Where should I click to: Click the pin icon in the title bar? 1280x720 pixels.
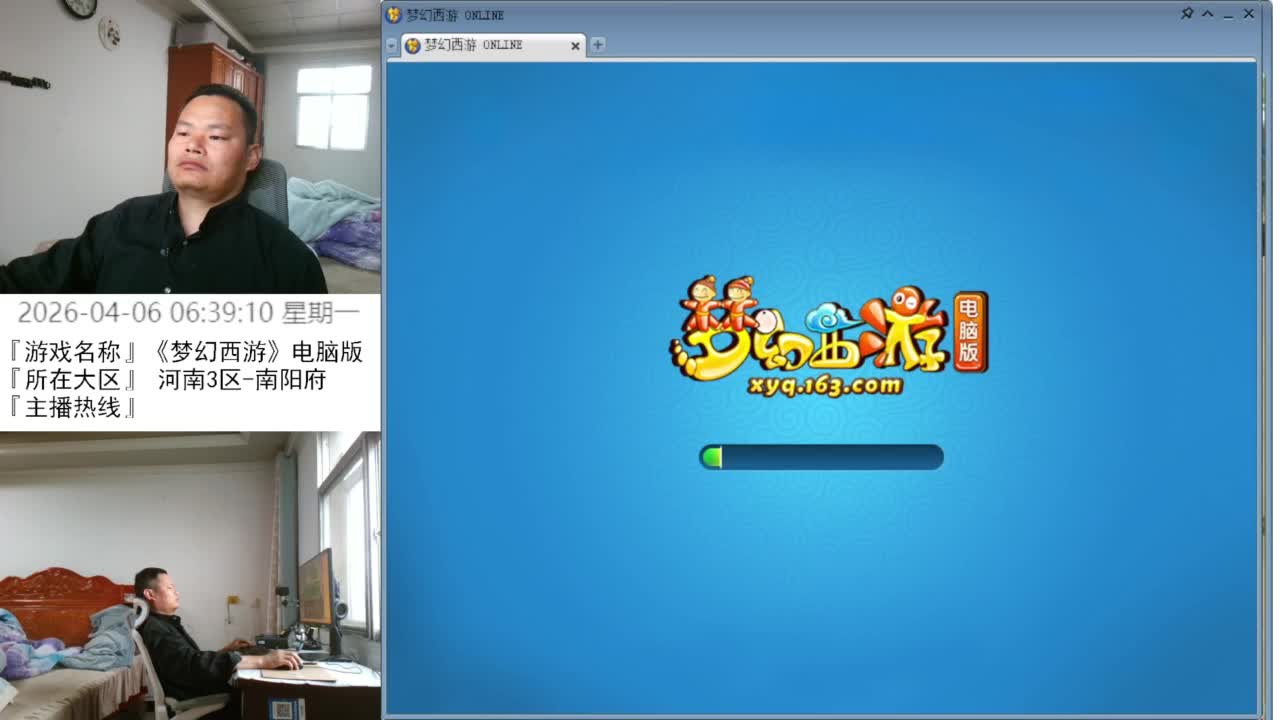[x=1187, y=14]
